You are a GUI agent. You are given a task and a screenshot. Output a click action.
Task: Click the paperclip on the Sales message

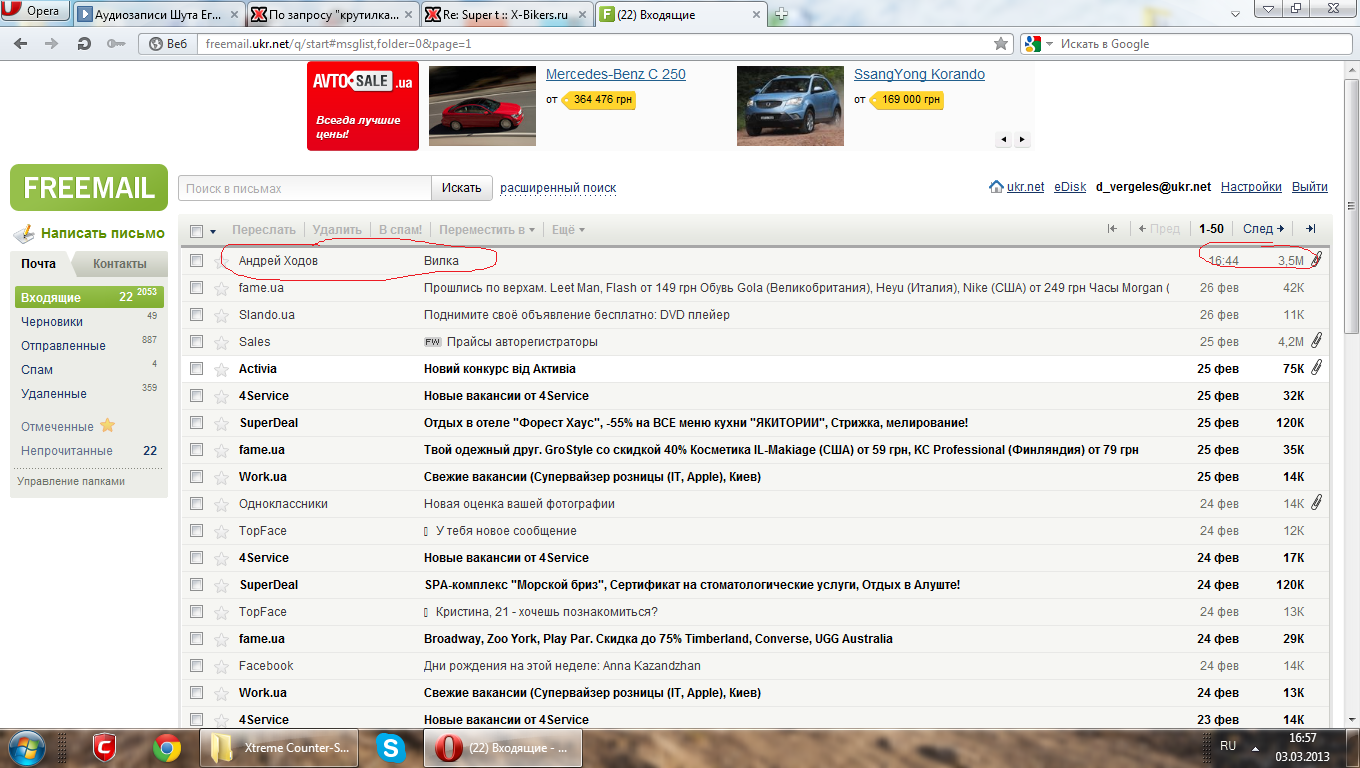1317,341
